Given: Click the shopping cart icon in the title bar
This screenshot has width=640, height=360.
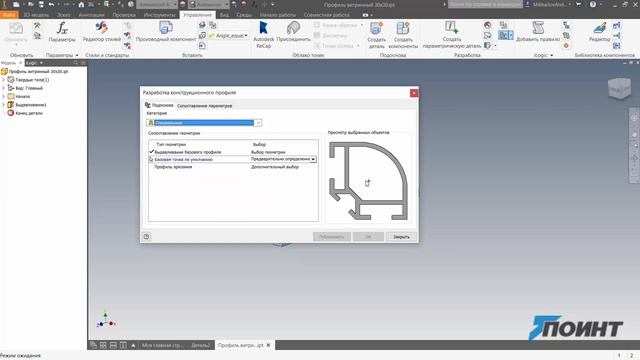Looking at the screenshot, I should pos(578,4).
